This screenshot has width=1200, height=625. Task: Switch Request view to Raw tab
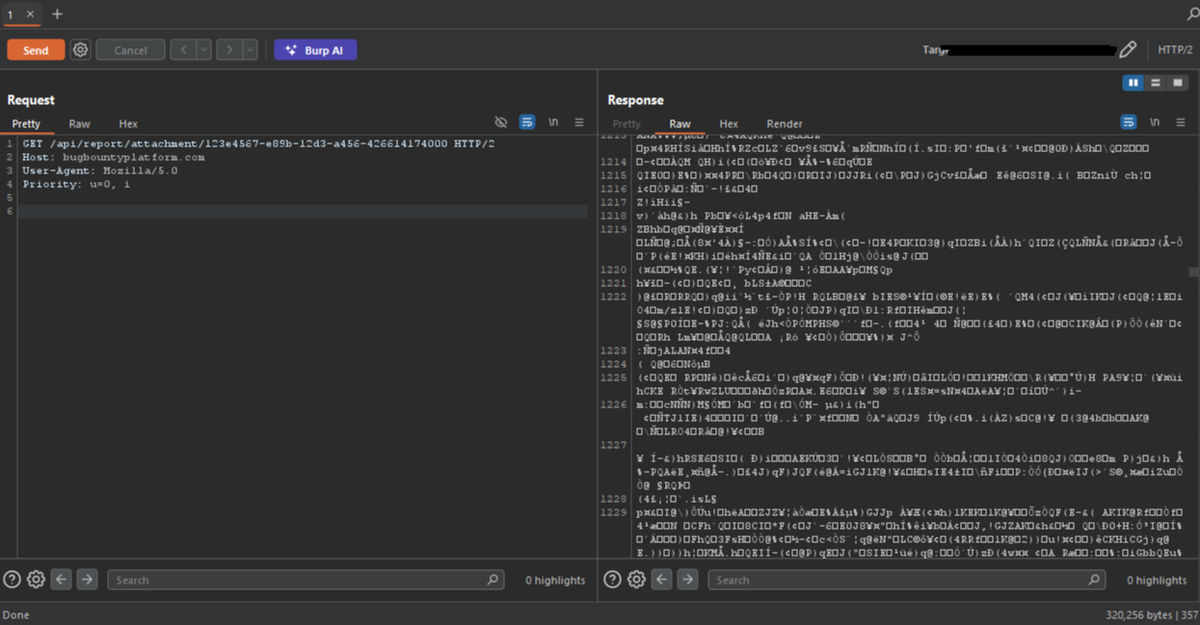[x=79, y=124]
